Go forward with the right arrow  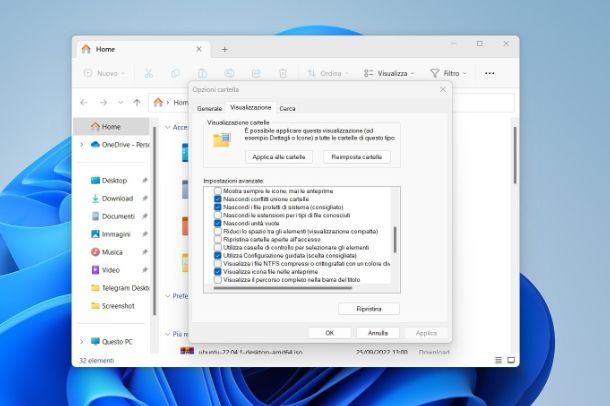(x=103, y=103)
